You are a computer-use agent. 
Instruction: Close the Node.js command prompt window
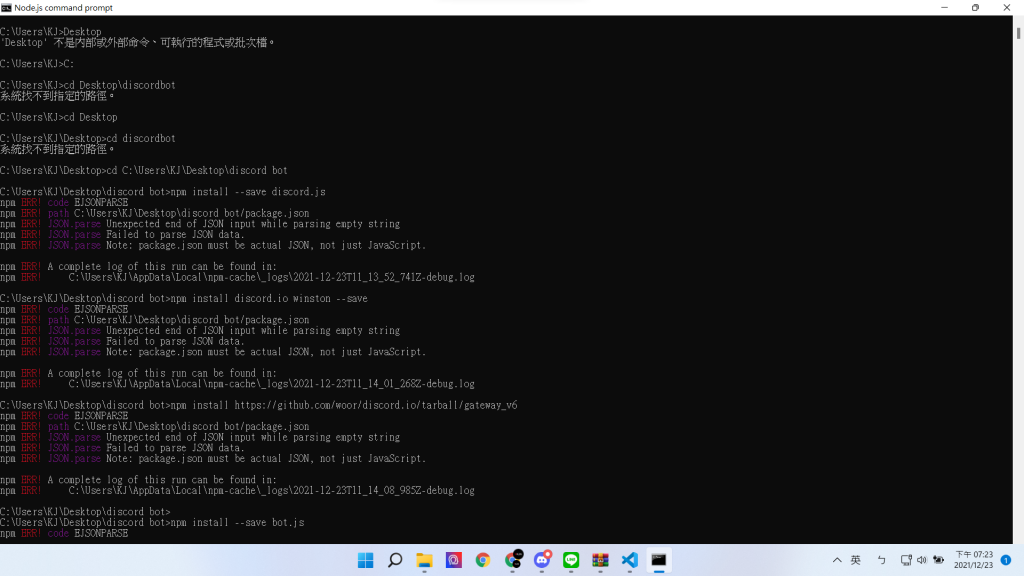[x=1006, y=8]
